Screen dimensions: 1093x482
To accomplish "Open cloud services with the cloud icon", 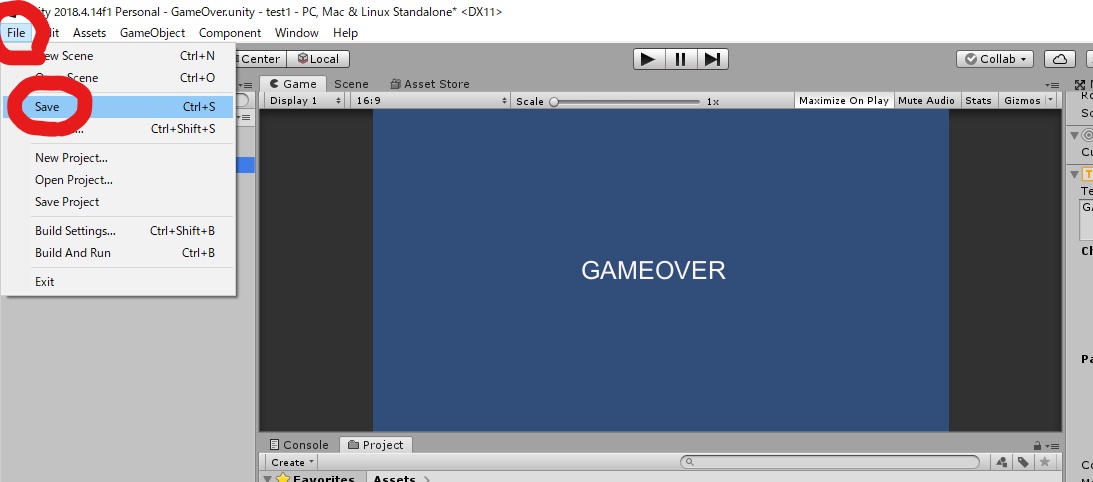I will 1060,59.
